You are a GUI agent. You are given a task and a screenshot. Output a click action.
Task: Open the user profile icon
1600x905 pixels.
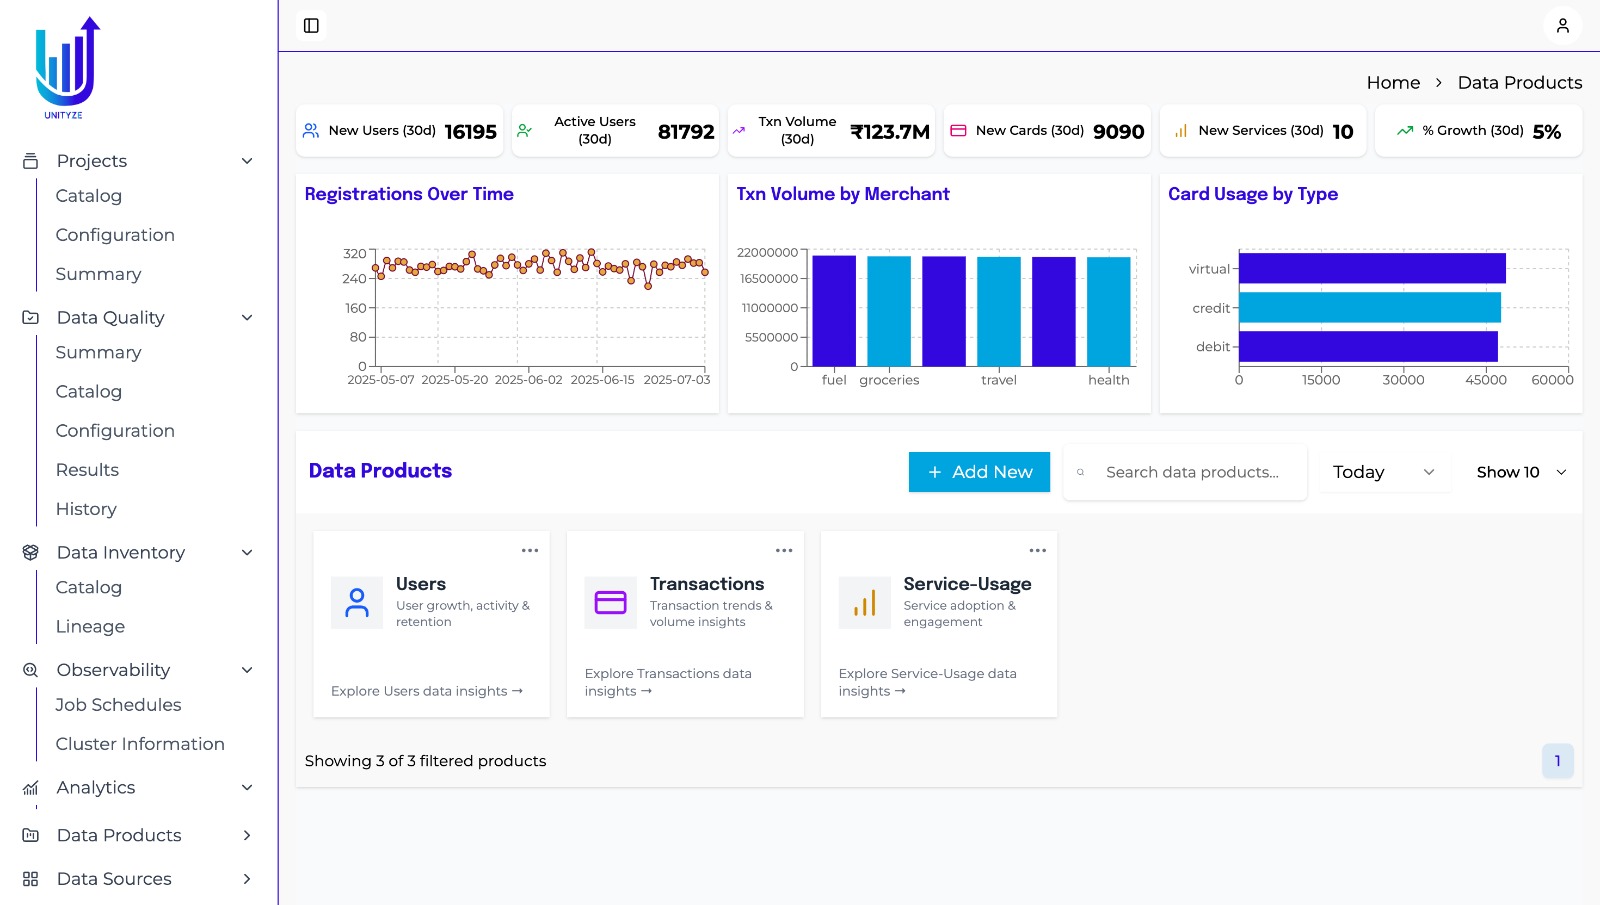coord(1562,26)
